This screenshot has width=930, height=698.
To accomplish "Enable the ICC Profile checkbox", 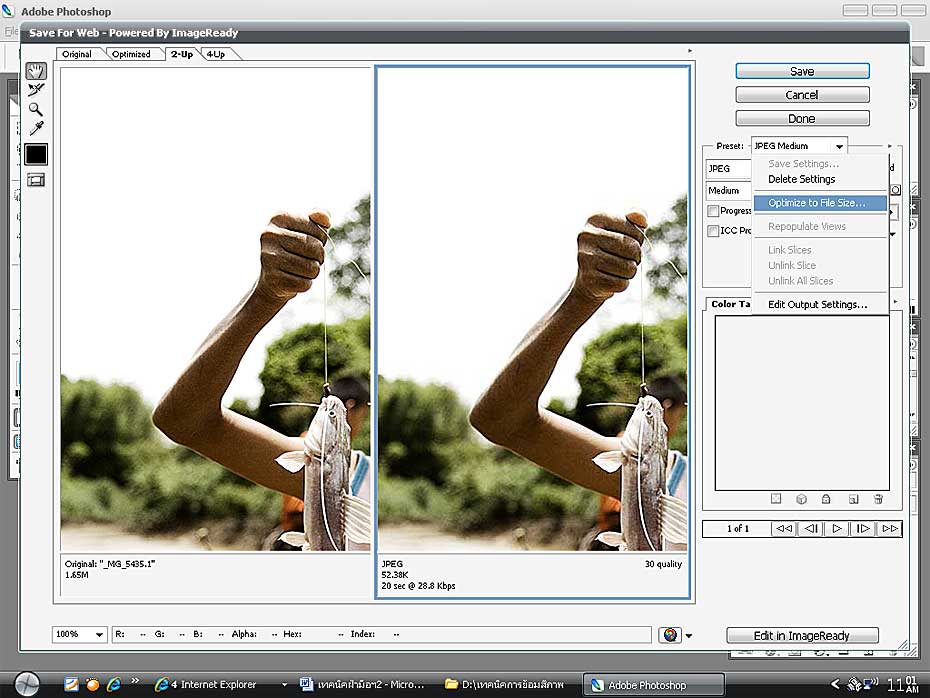I will tap(713, 231).
